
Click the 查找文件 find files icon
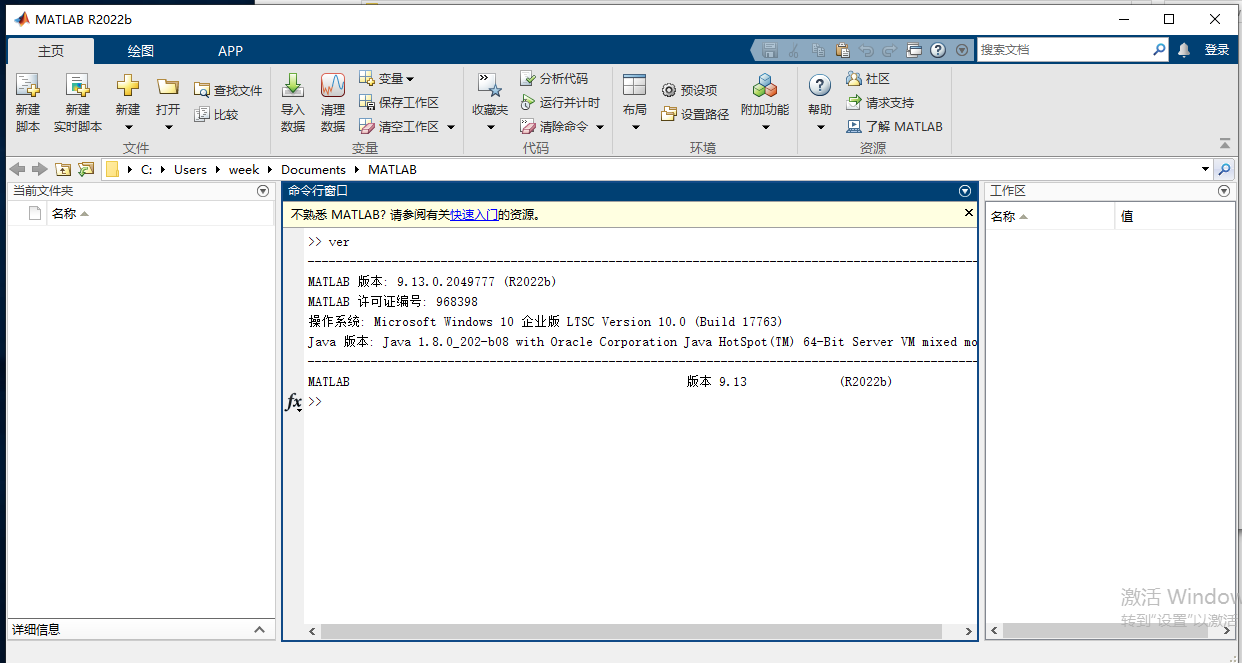[x=202, y=90]
